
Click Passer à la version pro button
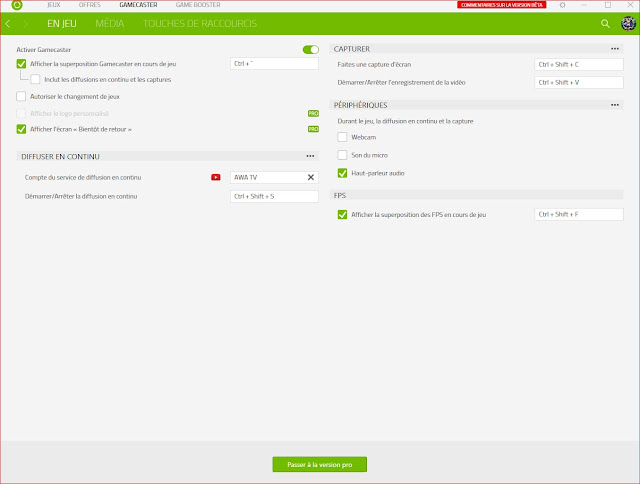click(320, 464)
